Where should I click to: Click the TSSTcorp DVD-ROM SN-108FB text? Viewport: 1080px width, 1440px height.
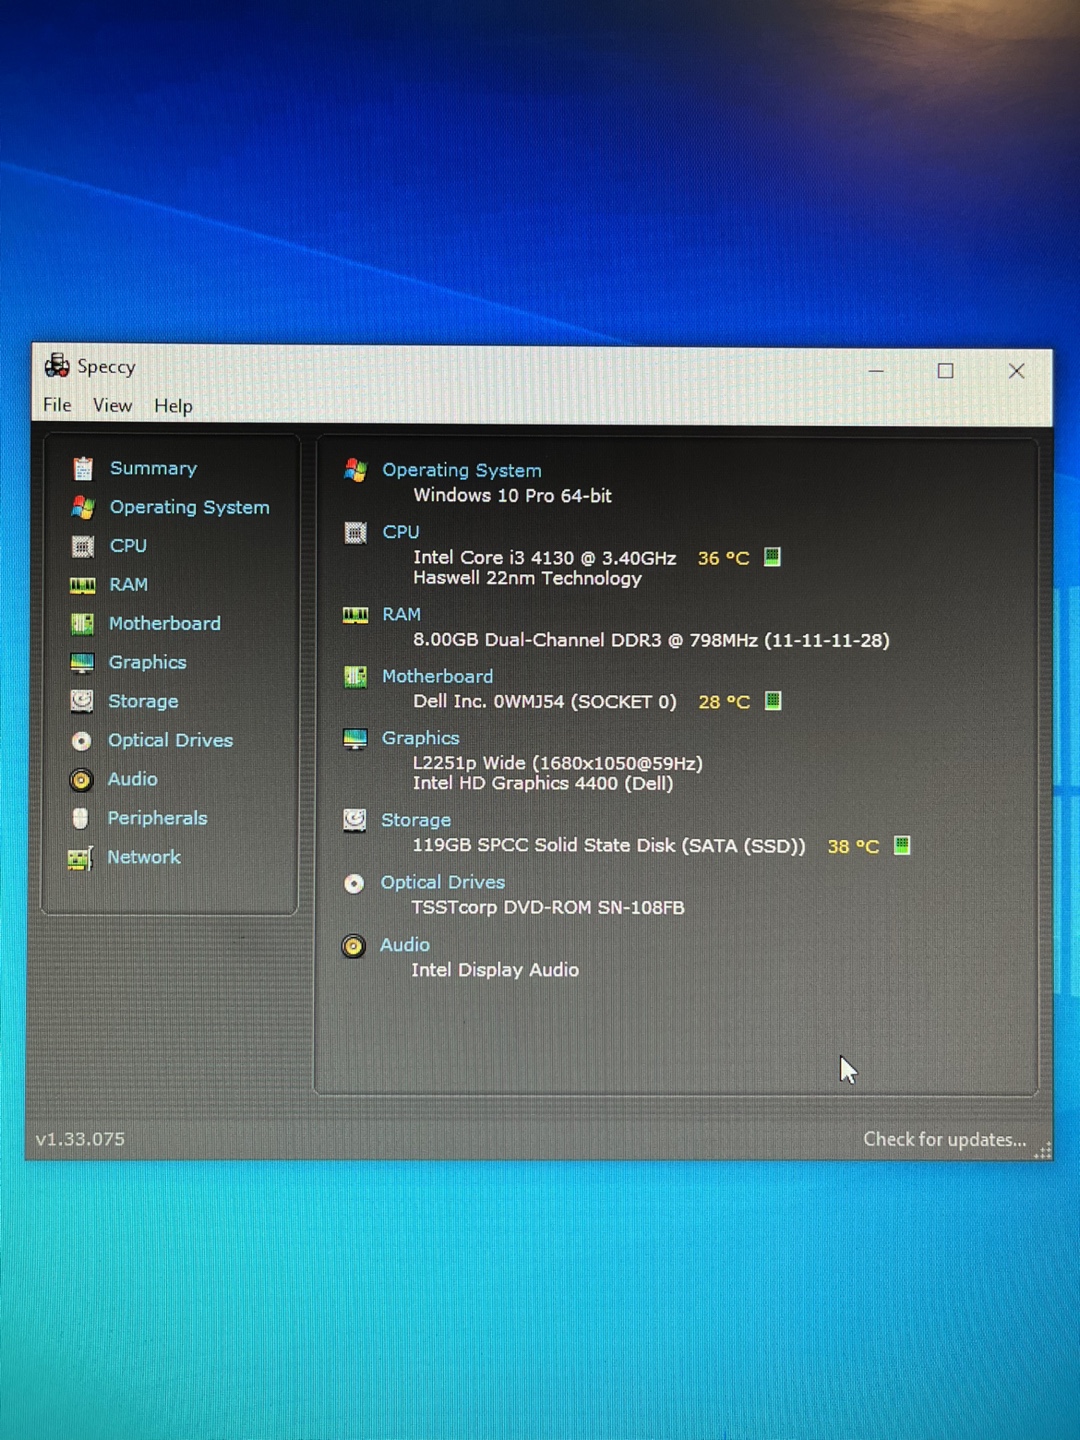pos(548,907)
